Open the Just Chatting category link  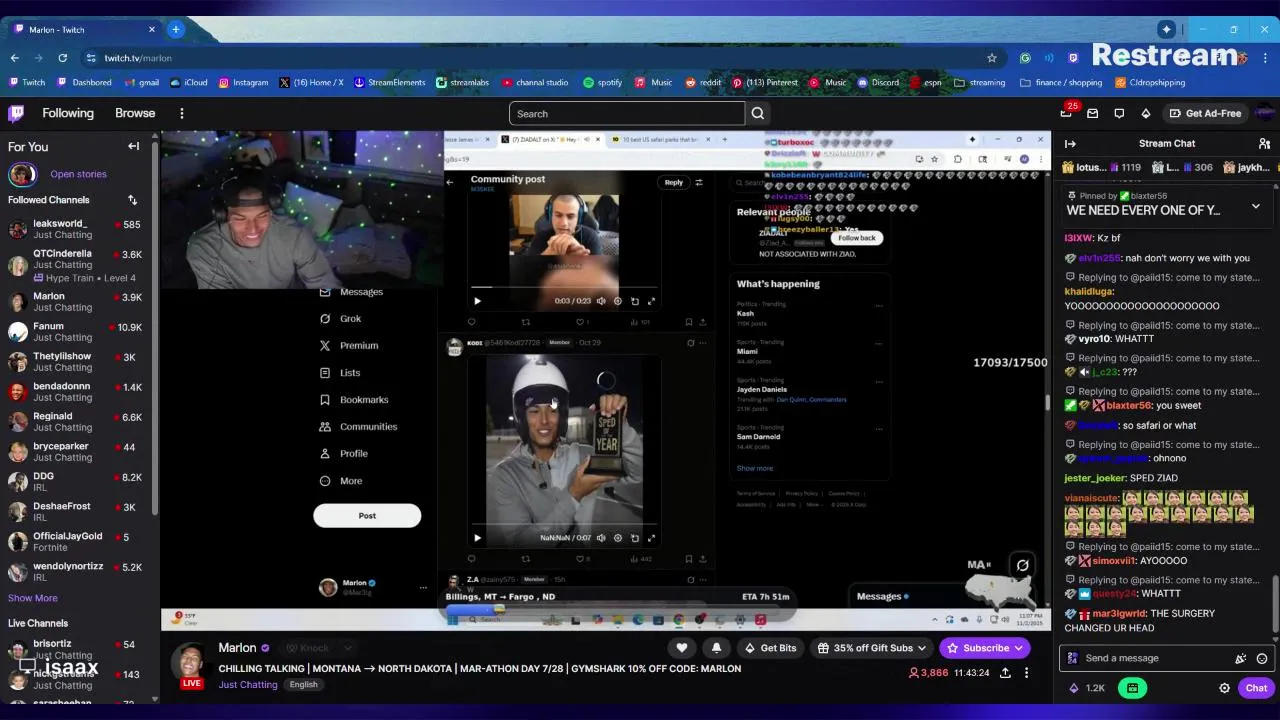(247, 685)
